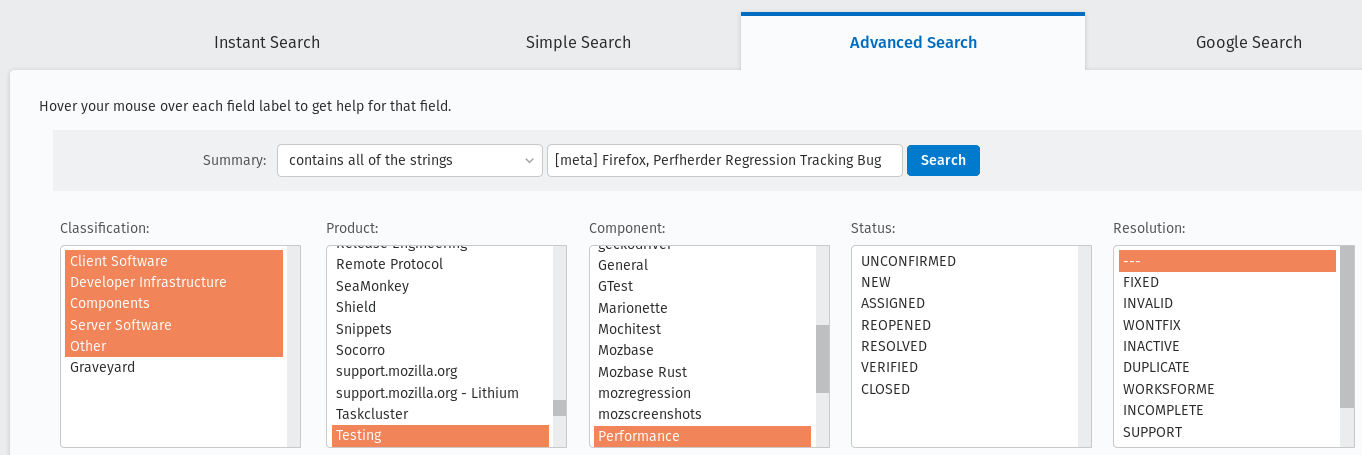The image size is (1362, 455).
Task: Click the Resolution list scrollbar thumb
Action: pyautogui.click(x=1347, y=326)
